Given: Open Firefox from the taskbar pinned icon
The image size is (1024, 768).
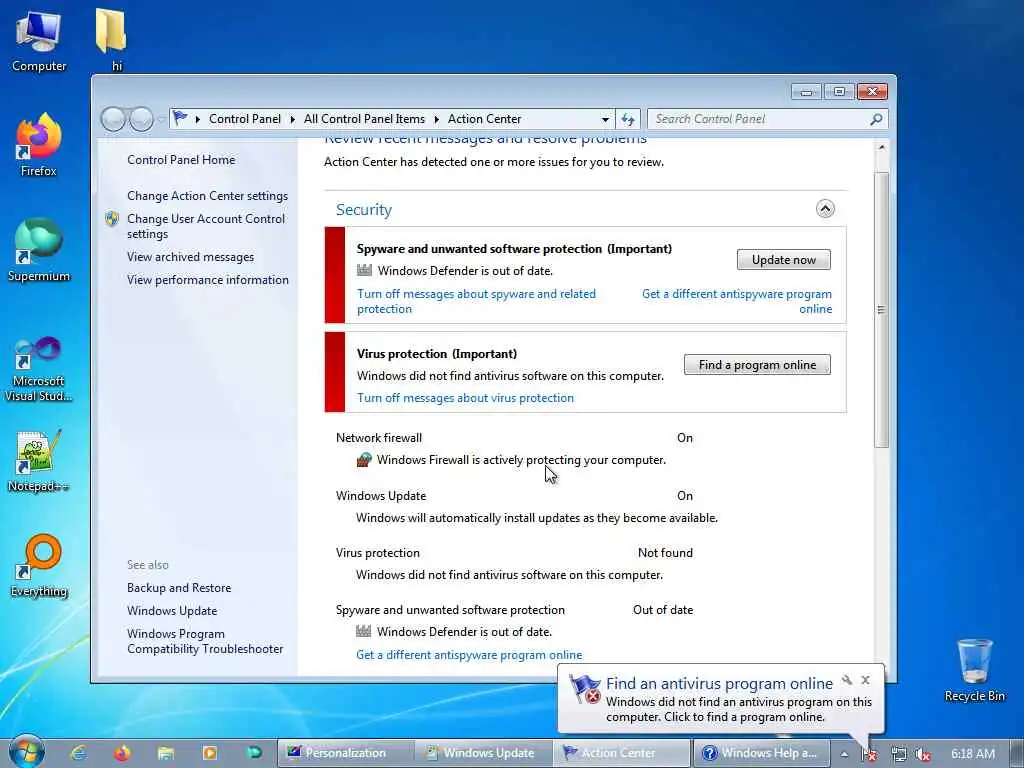Looking at the screenshot, I should tap(122, 753).
